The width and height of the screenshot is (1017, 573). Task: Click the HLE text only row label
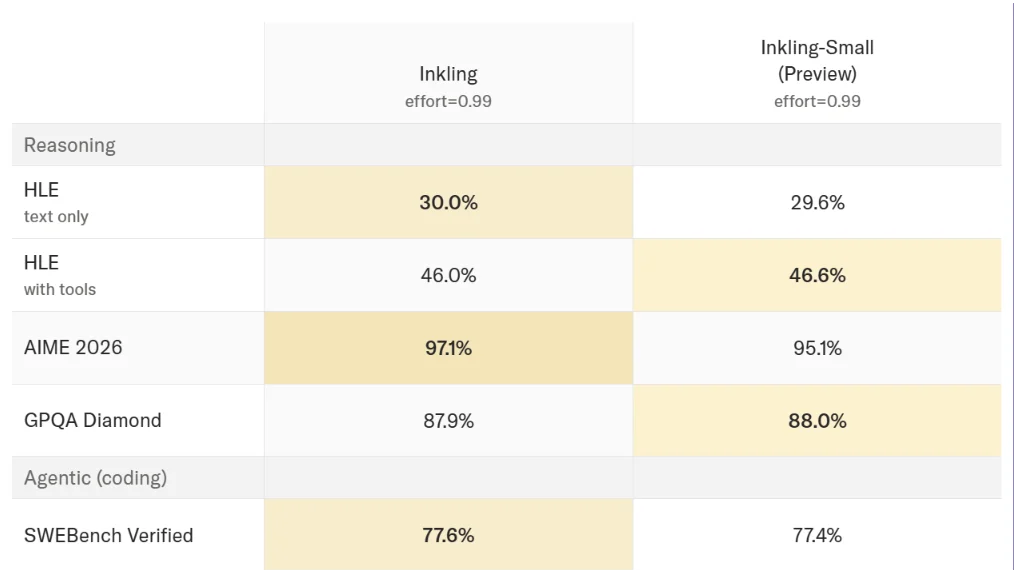coord(56,202)
